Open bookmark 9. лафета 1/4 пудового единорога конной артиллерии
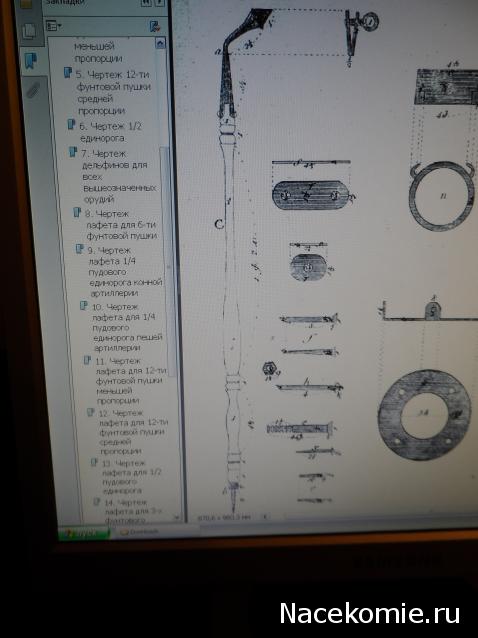Viewport: 478px width, 638px height. pos(124,271)
